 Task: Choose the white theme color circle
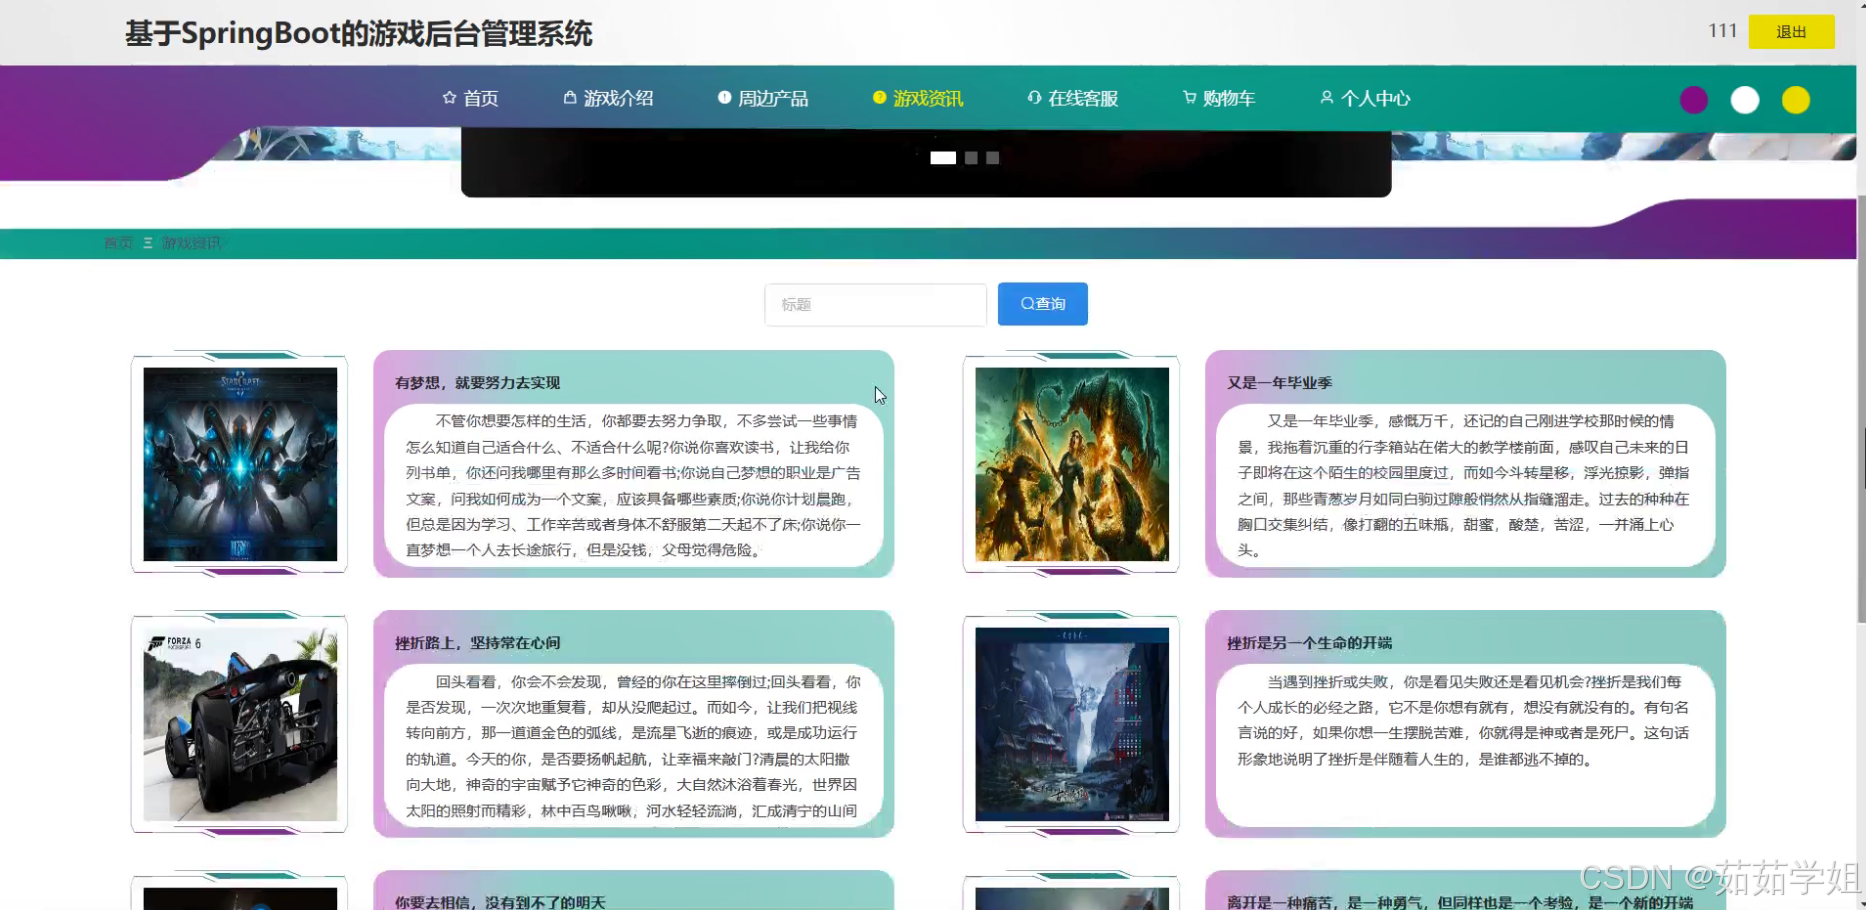(1745, 100)
